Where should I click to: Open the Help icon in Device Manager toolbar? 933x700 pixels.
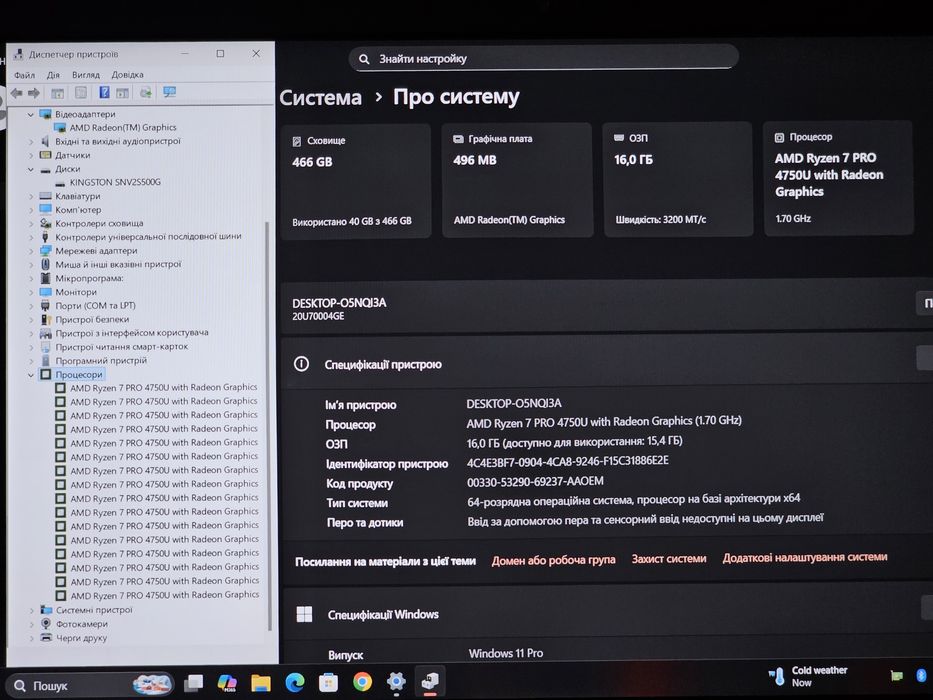coord(104,92)
